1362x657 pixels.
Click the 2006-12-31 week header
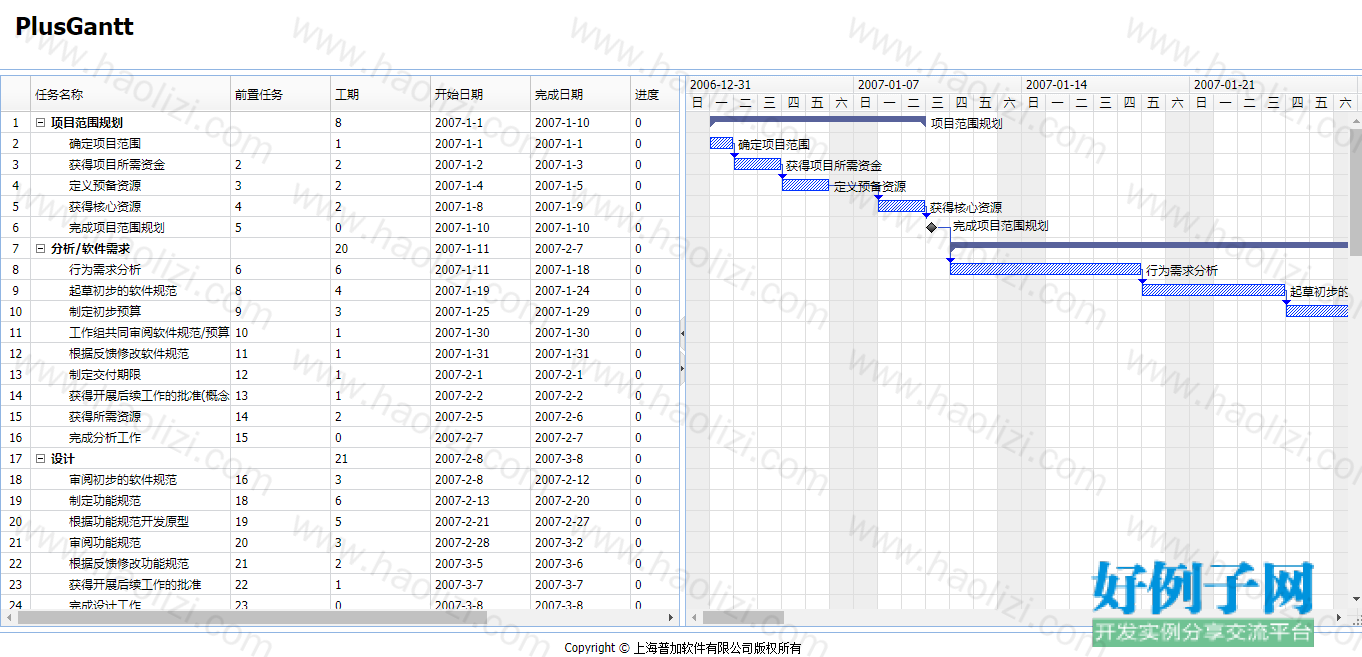point(770,85)
